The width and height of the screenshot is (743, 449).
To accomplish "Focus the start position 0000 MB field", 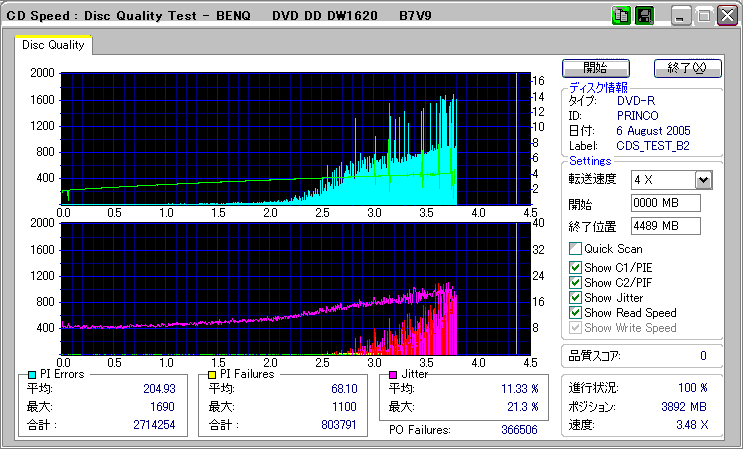I will coord(666,203).
